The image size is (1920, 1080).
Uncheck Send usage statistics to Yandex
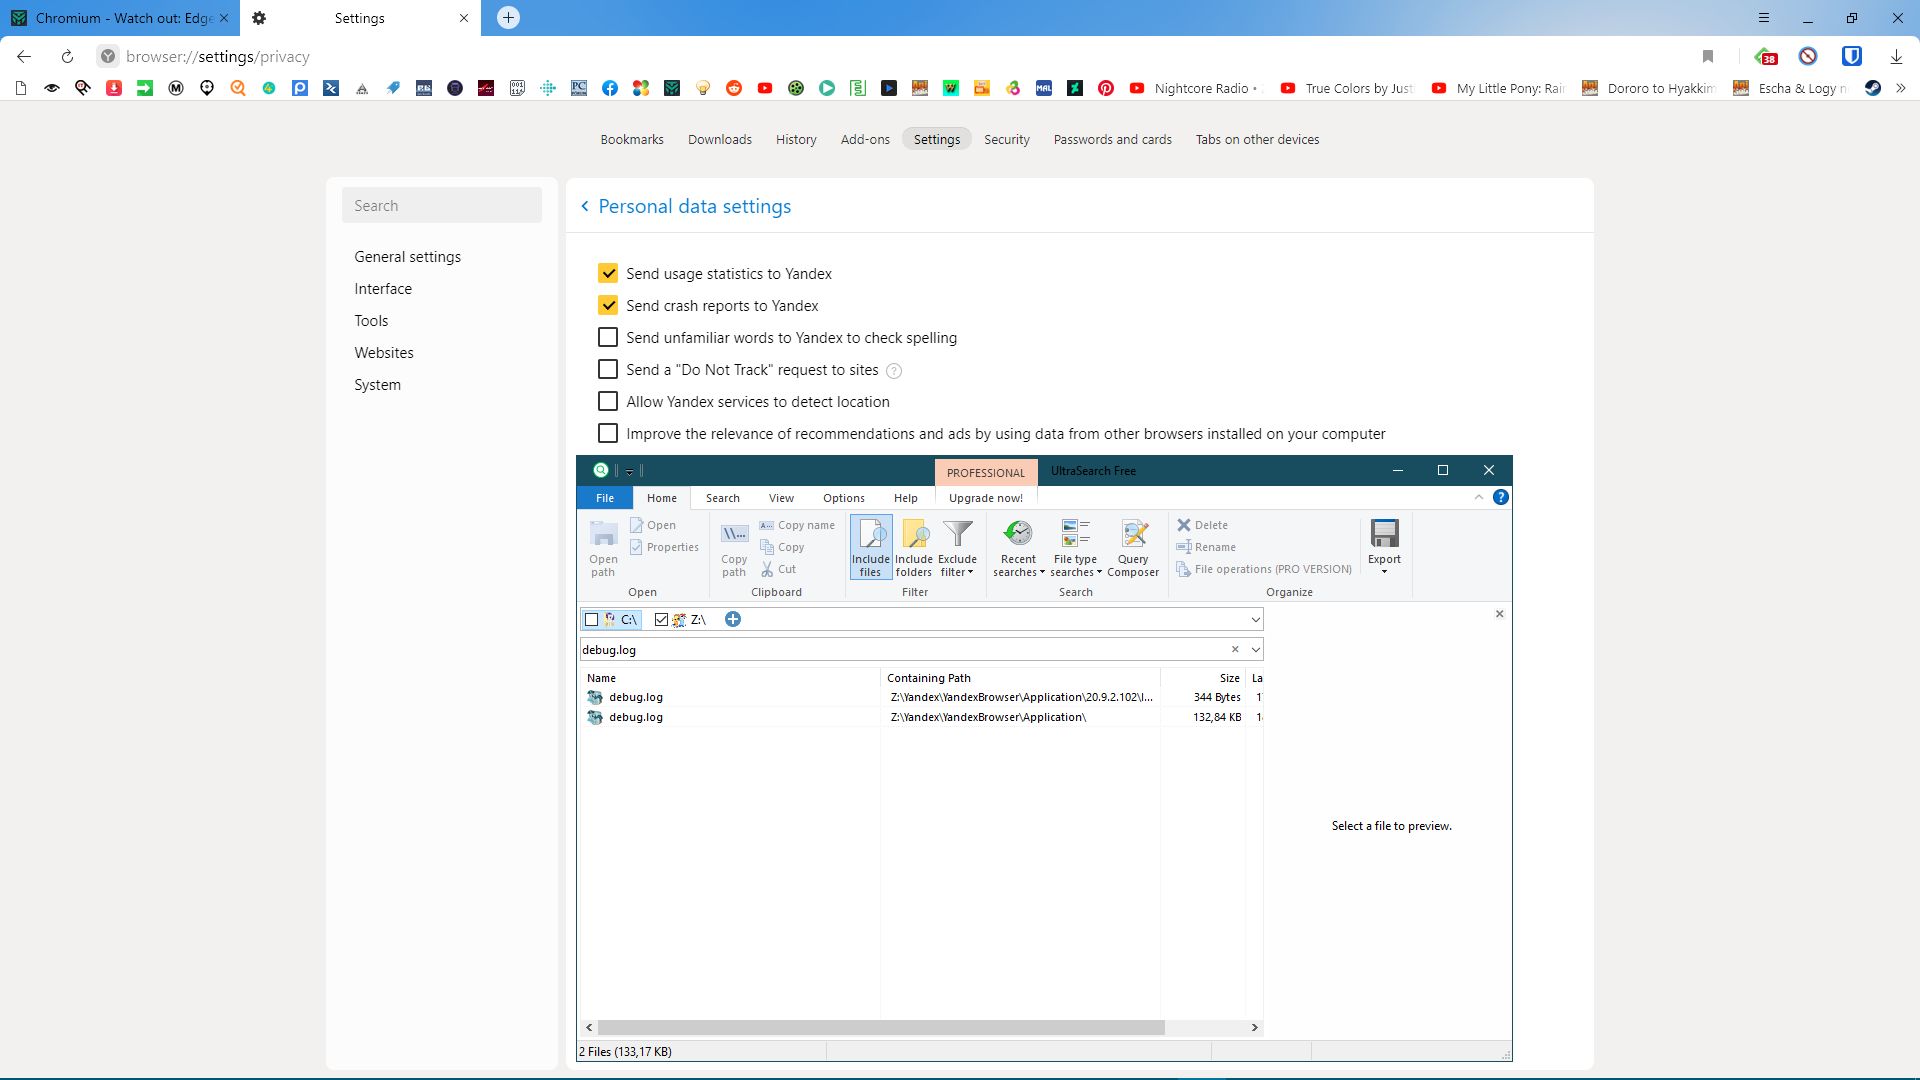(x=608, y=274)
